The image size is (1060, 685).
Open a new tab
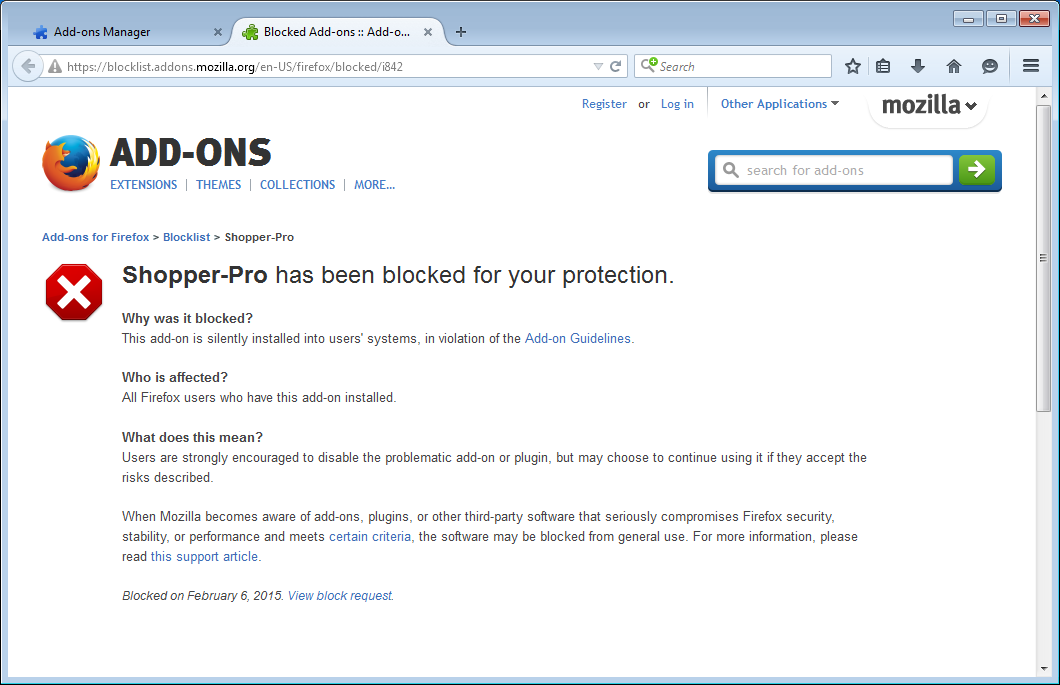tap(461, 32)
